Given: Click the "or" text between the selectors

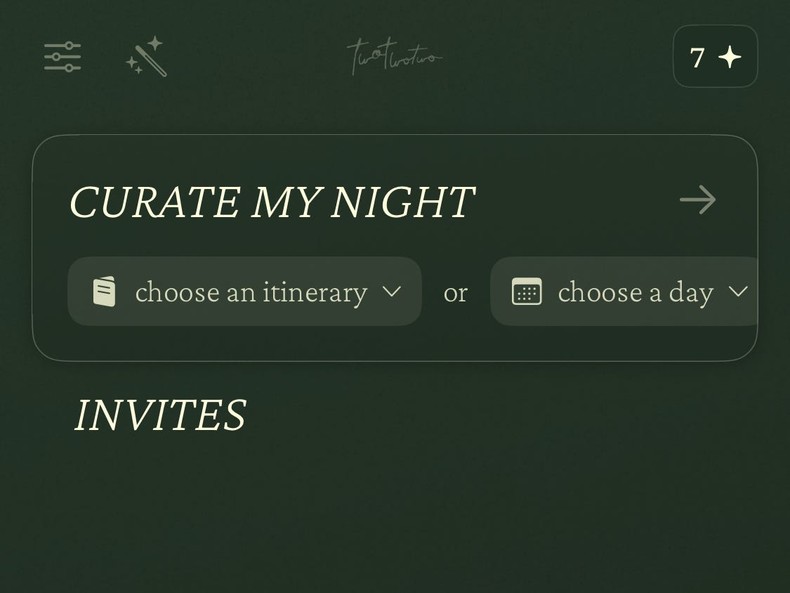Looking at the screenshot, I should coord(455,293).
